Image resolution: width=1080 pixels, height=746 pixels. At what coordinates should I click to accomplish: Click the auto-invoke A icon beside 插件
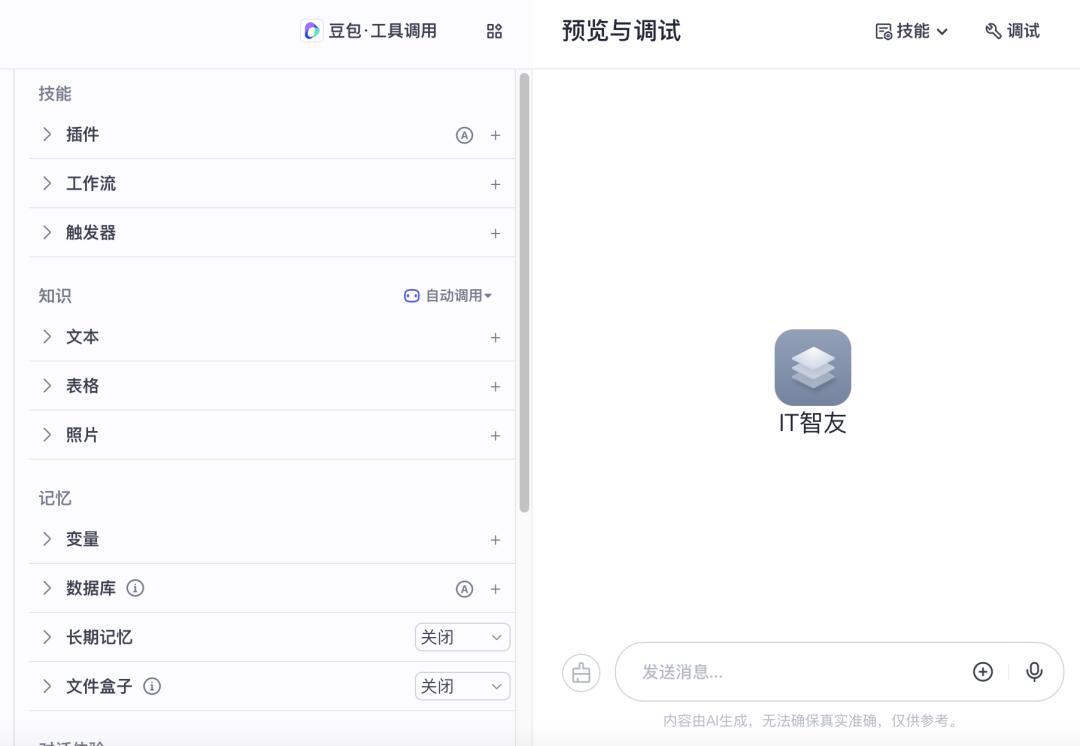click(x=463, y=134)
